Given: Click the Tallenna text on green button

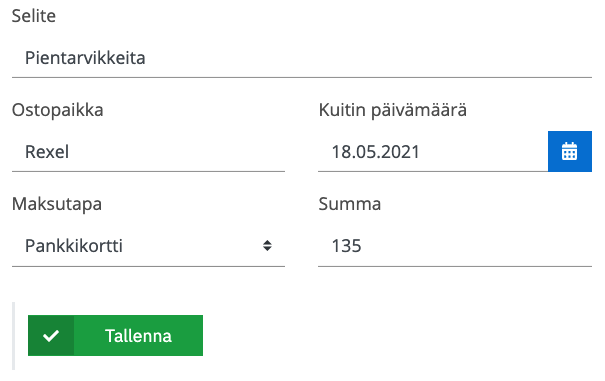Looking at the screenshot, I should [138, 336].
